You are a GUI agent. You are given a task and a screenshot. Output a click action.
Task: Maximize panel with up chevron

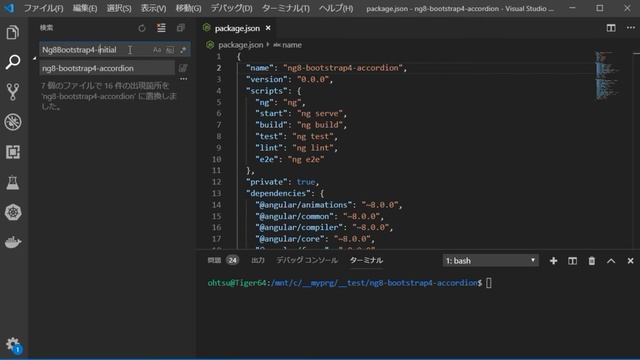[x=611, y=260]
